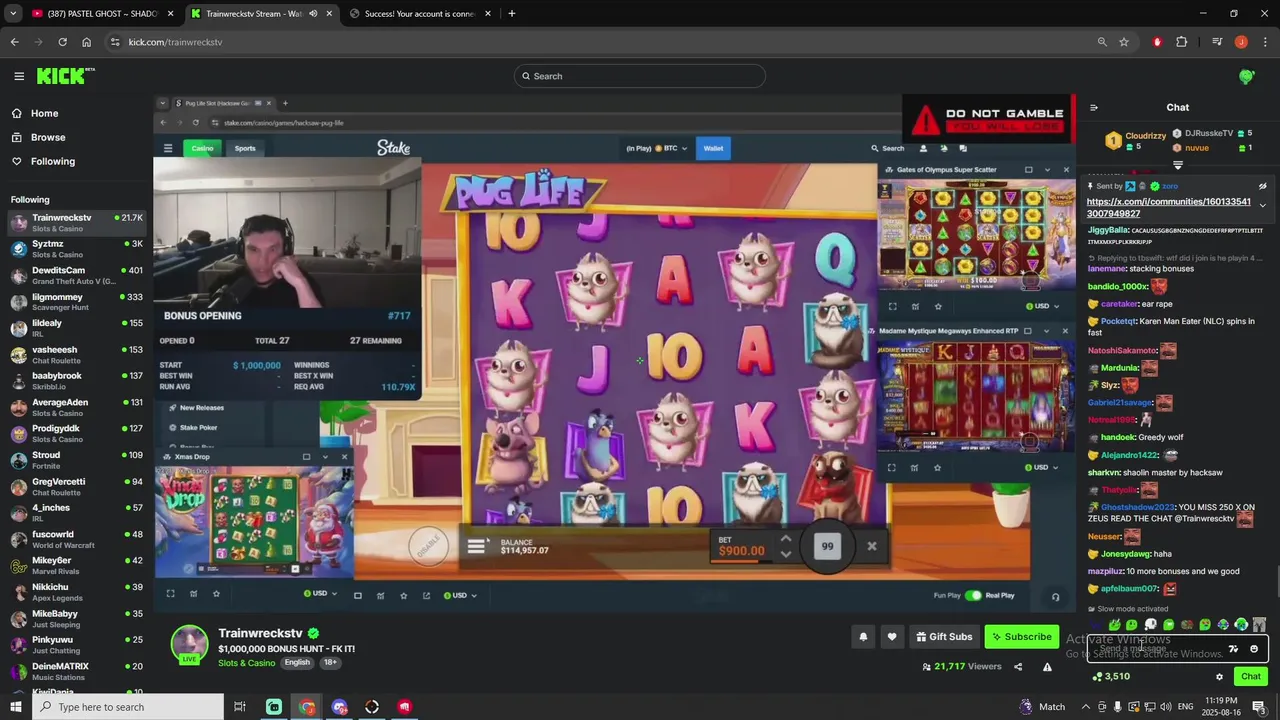Screen dimensions: 1280x720
Task: Share the stream via share icon
Action: pyautogui.click(x=1018, y=667)
